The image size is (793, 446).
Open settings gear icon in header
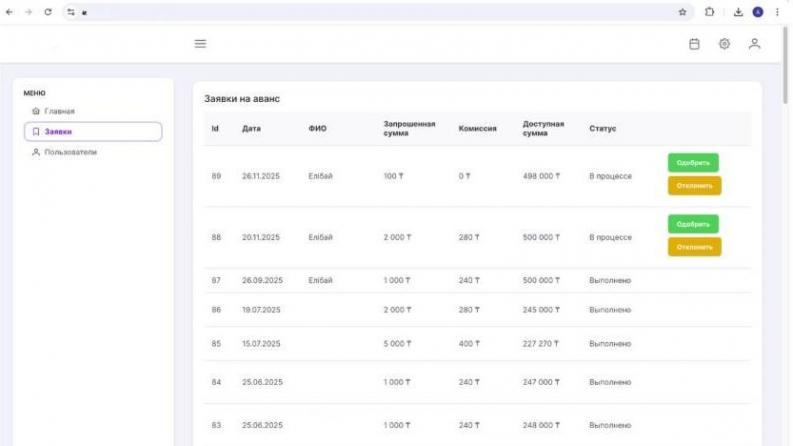pyautogui.click(x=724, y=44)
